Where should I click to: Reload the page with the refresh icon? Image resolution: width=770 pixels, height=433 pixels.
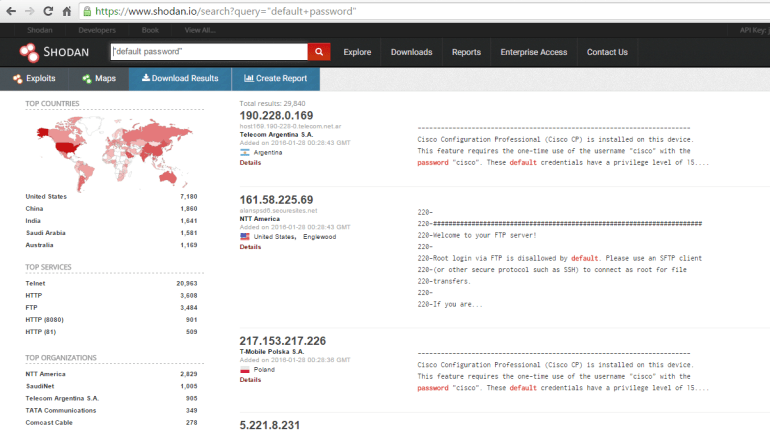(48, 11)
